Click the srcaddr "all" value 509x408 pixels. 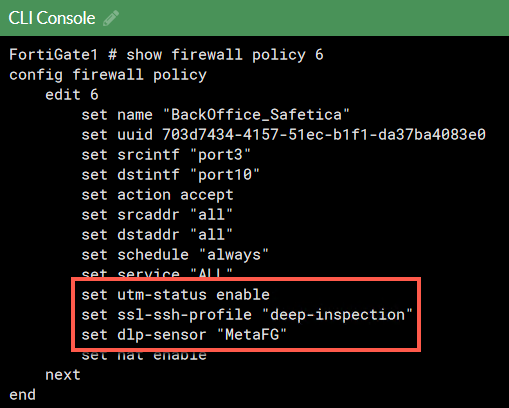[x=211, y=215]
